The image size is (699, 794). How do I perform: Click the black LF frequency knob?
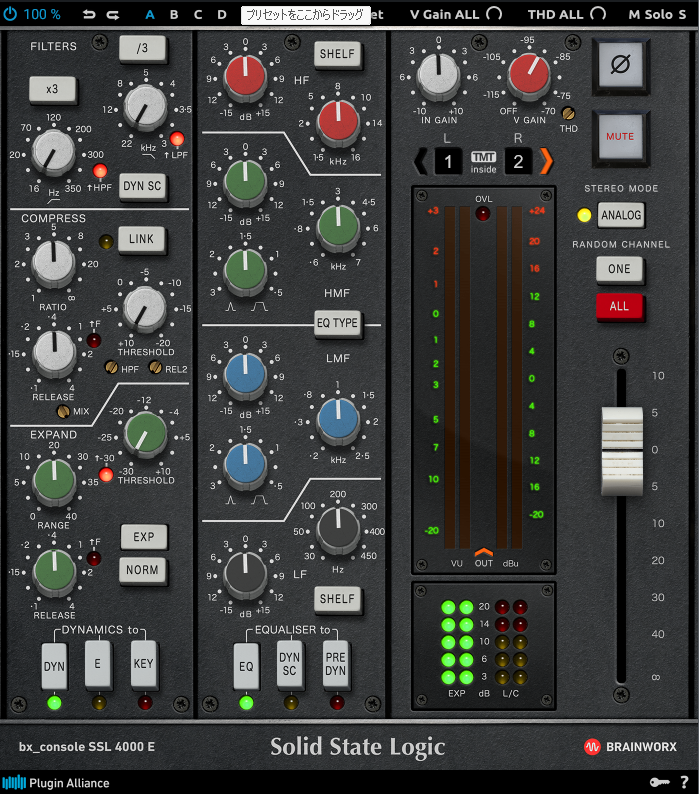338,529
